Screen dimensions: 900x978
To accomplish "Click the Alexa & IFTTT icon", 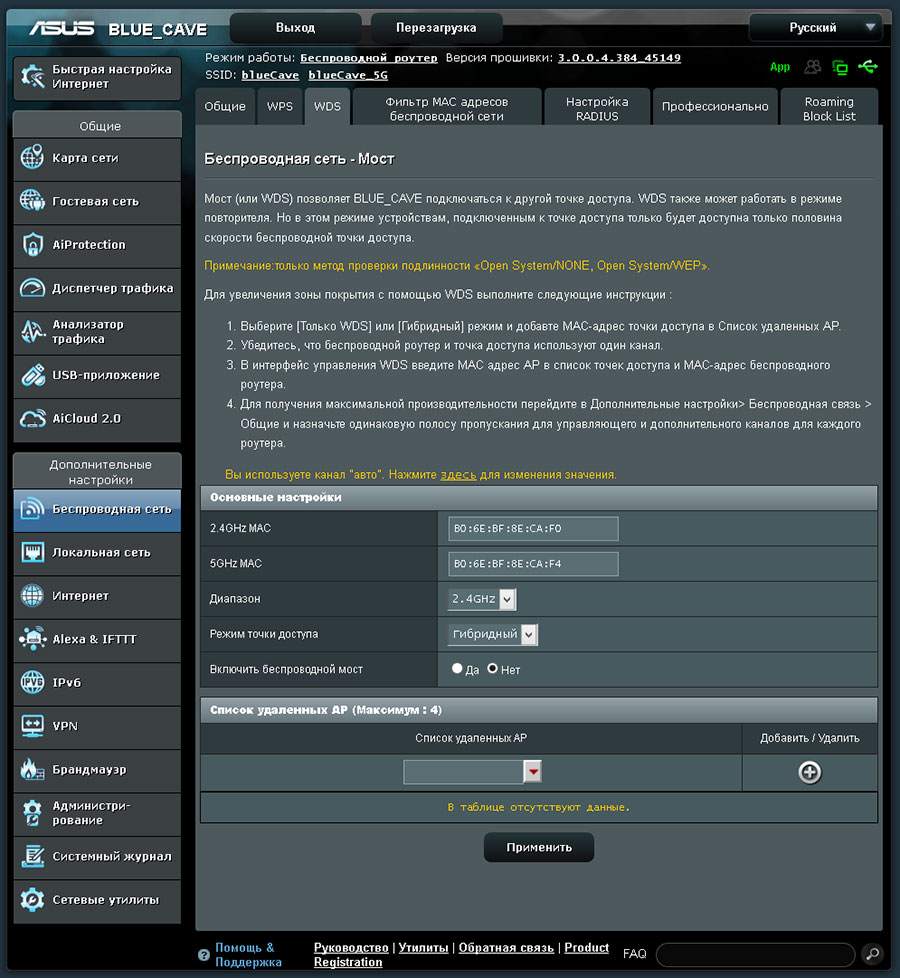I will [32, 639].
